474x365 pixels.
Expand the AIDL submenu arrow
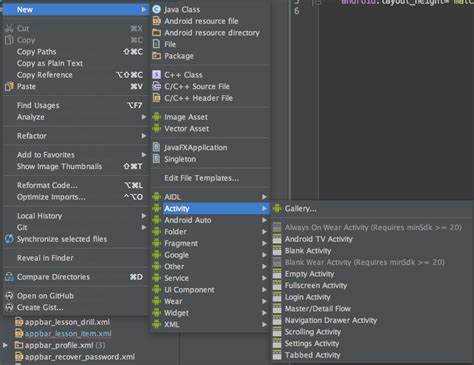pyautogui.click(x=264, y=197)
